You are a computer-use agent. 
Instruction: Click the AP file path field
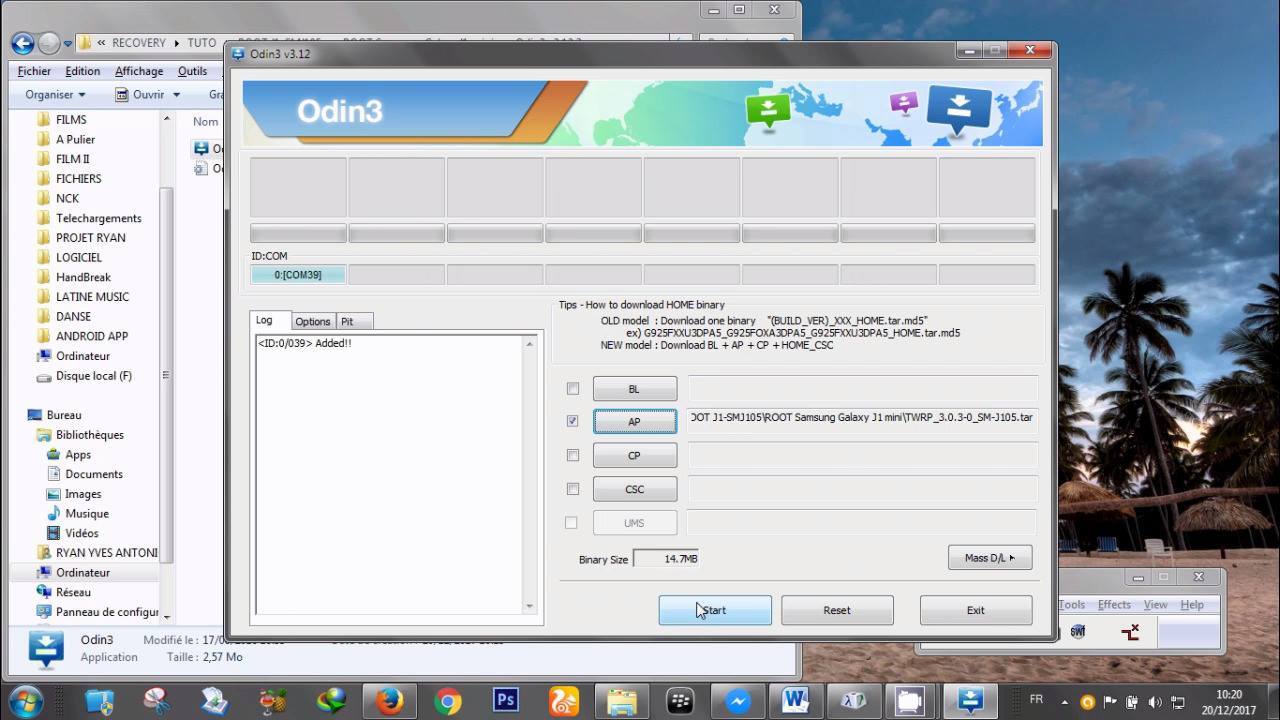(x=862, y=418)
